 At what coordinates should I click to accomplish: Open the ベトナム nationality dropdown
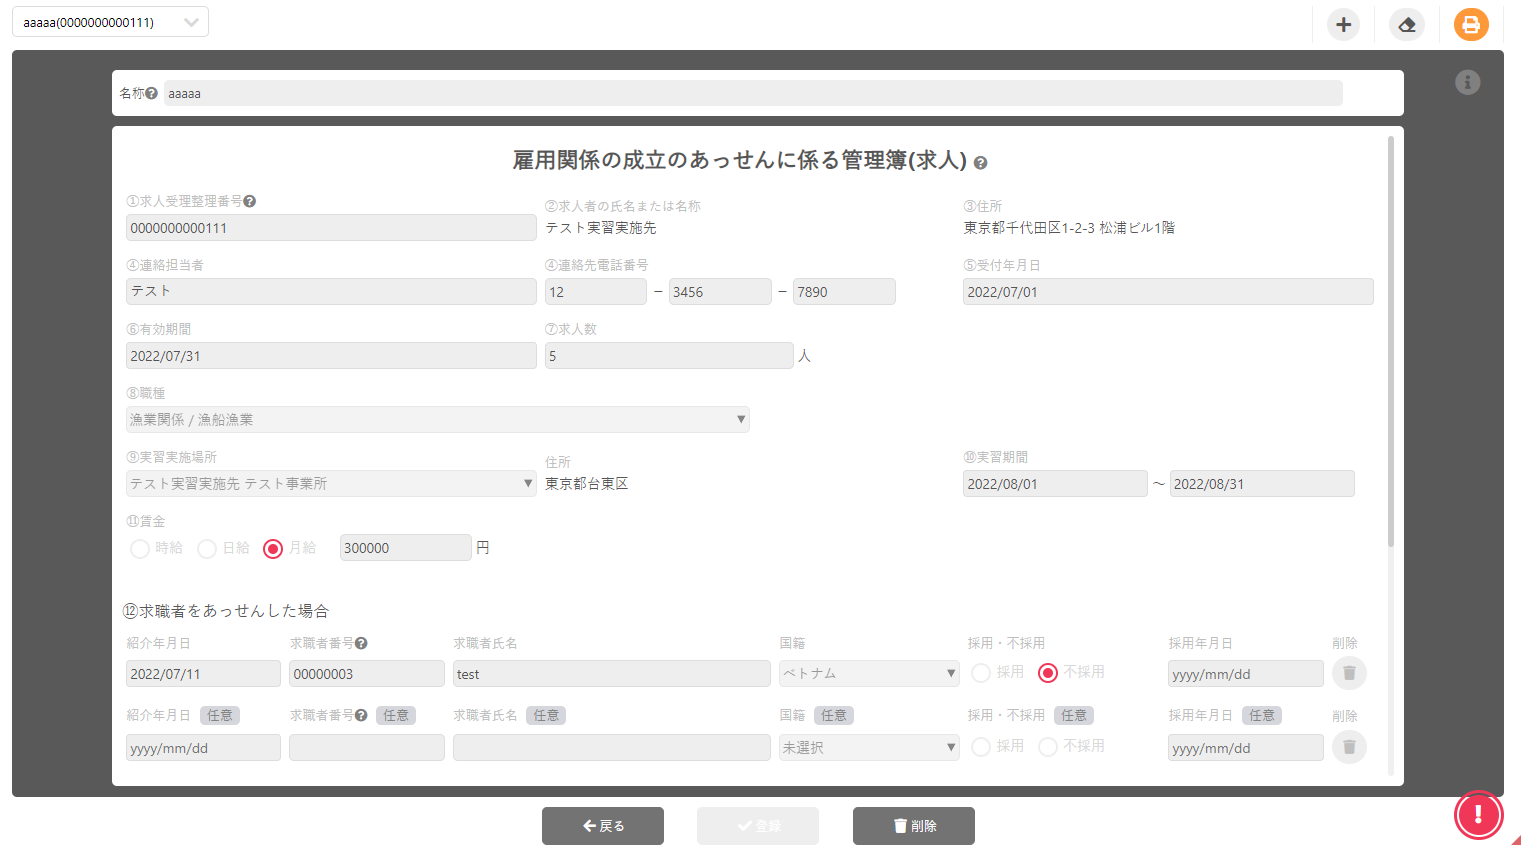tap(868, 674)
